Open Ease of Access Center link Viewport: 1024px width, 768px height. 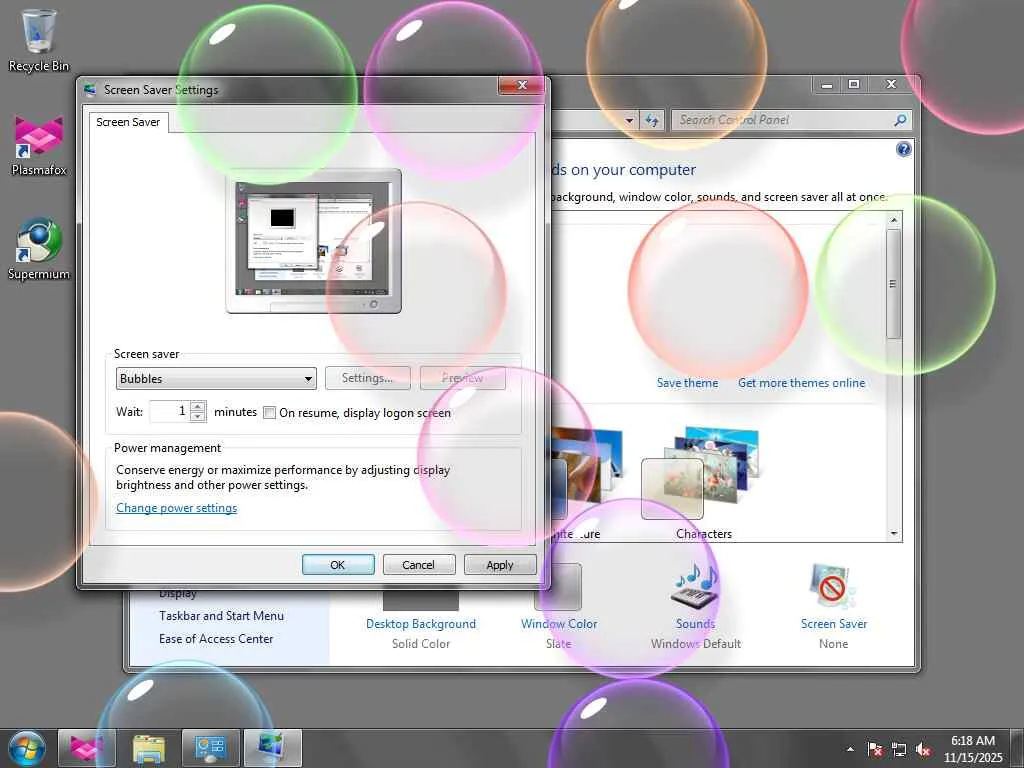216,639
